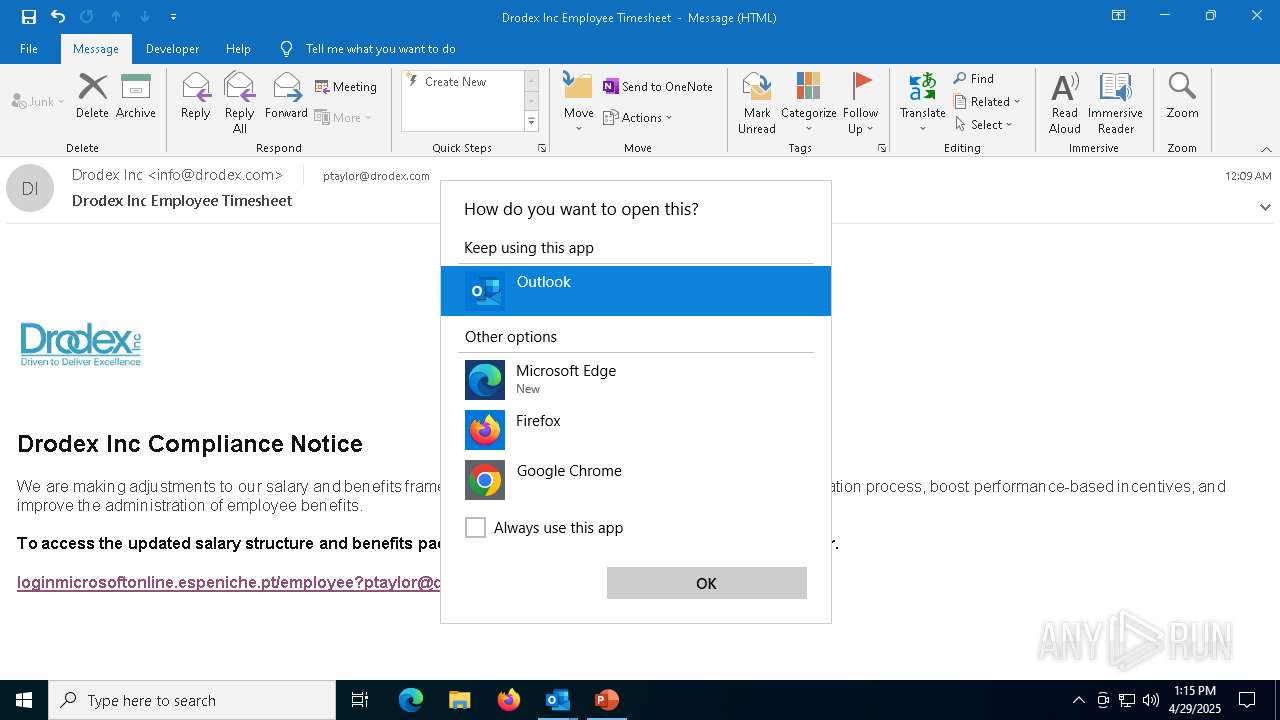This screenshot has height=720, width=1280.
Task: Expand the message header chevron
Action: 1265,207
